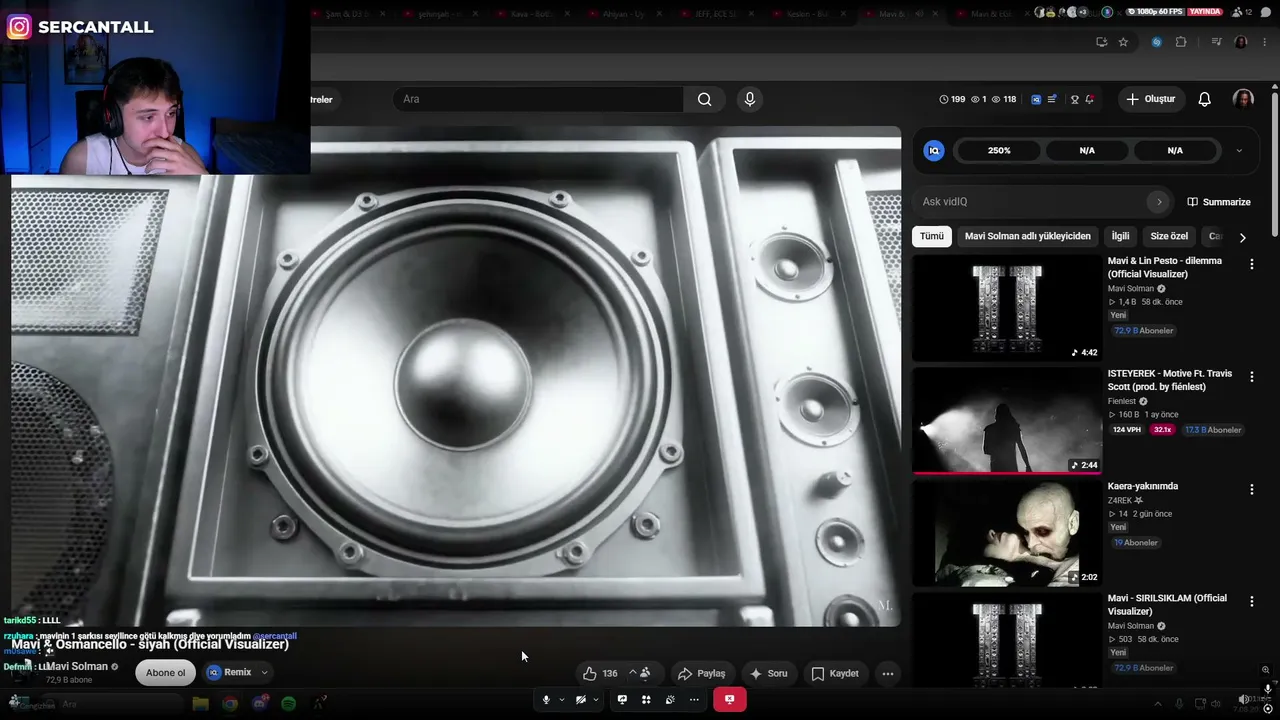Select the Mavi Solman adlı yükleyiciden chip
1280x720 pixels.
pyautogui.click(x=1028, y=236)
